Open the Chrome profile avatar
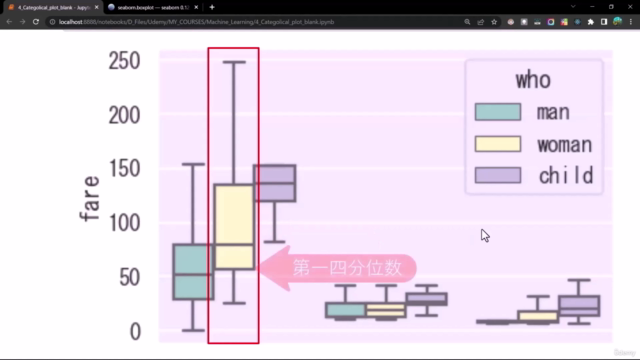This screenshot has width=640, height=360. tap(618, 22)
